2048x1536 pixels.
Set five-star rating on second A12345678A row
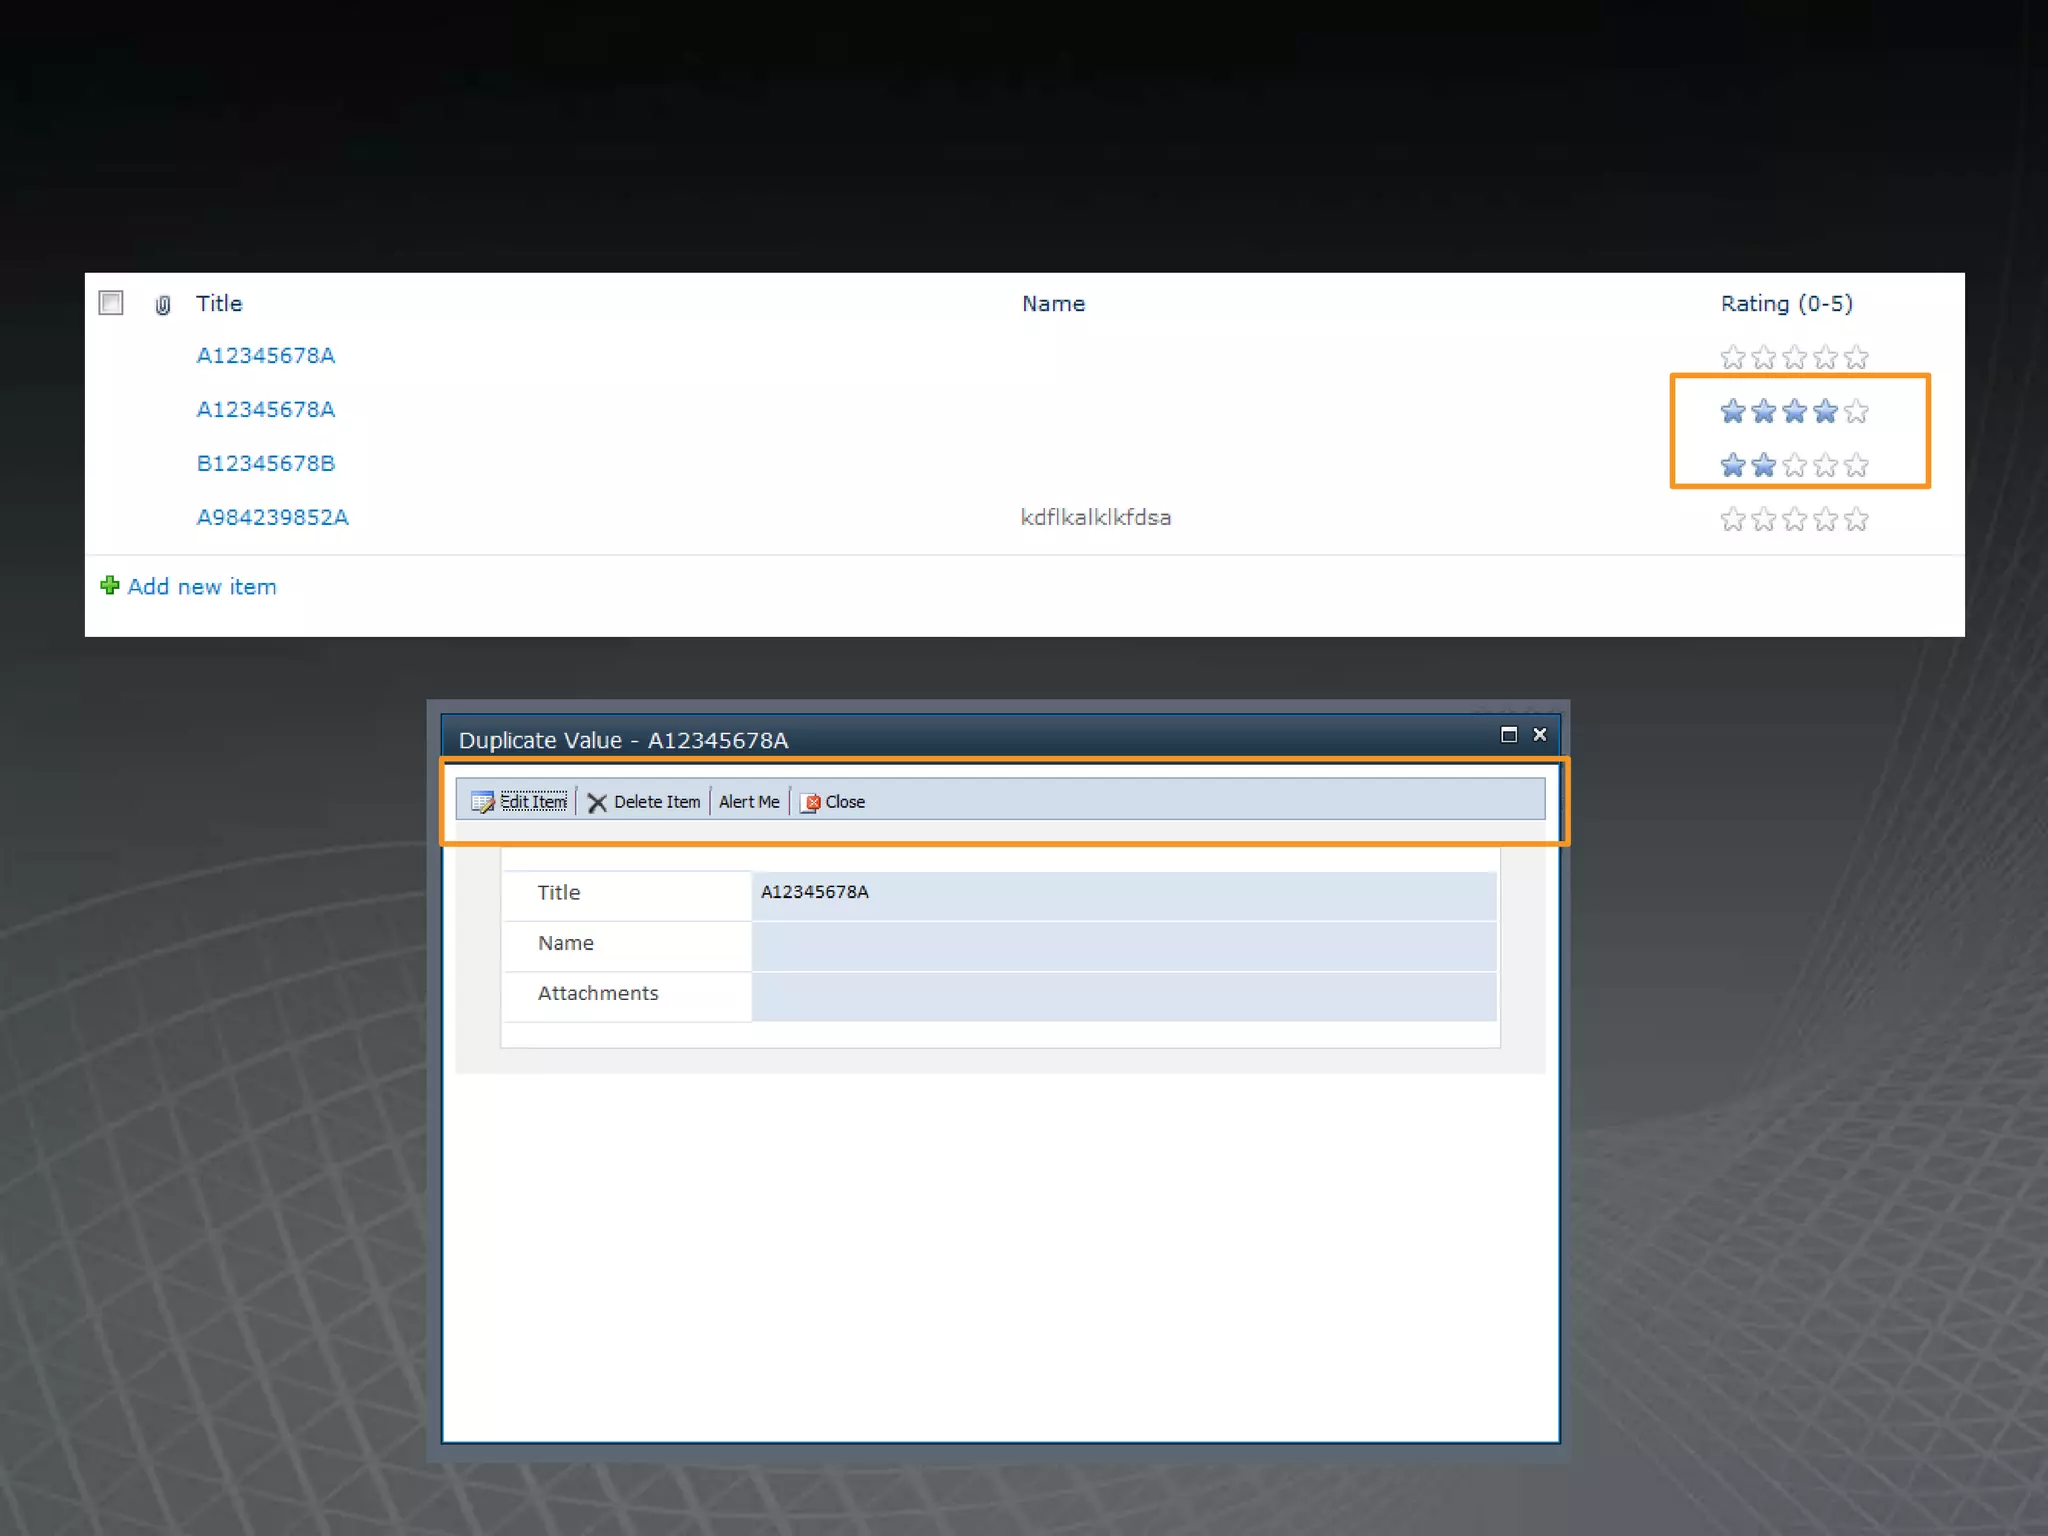pos(1857,411)
